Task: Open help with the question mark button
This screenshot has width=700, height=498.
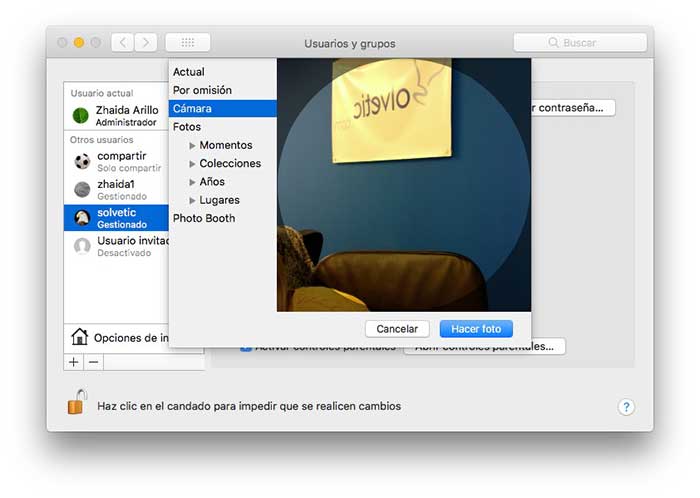Action: (626, 407)
